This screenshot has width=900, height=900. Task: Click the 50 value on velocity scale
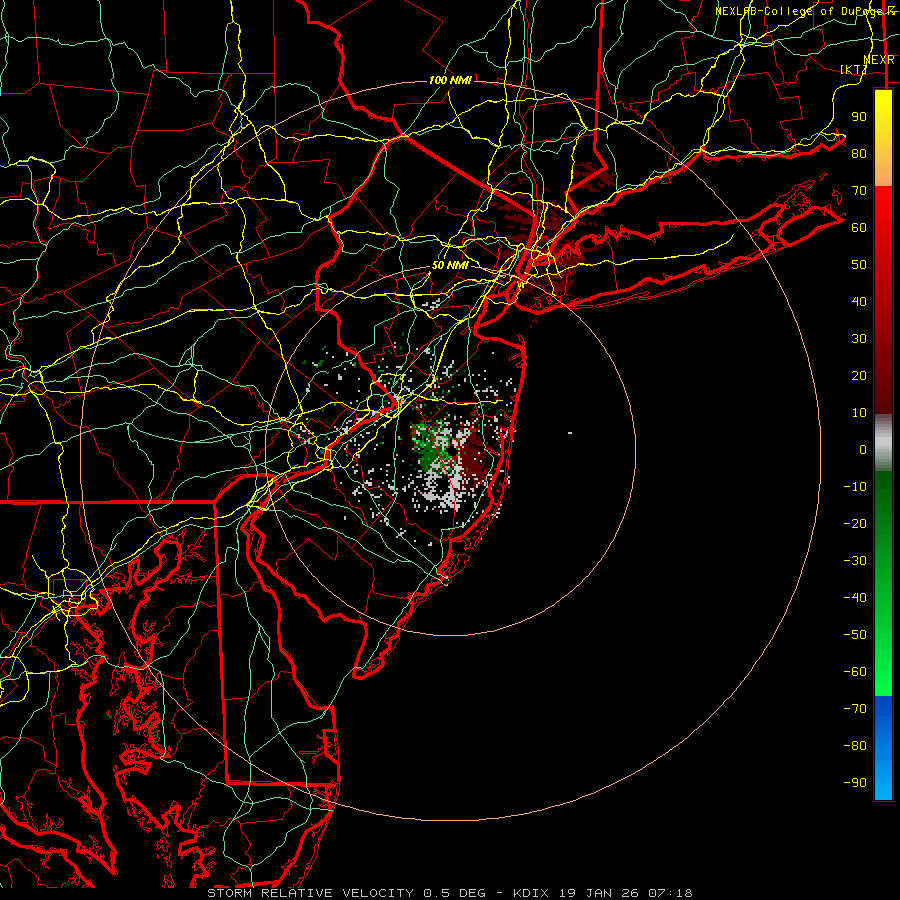[859, 265]
